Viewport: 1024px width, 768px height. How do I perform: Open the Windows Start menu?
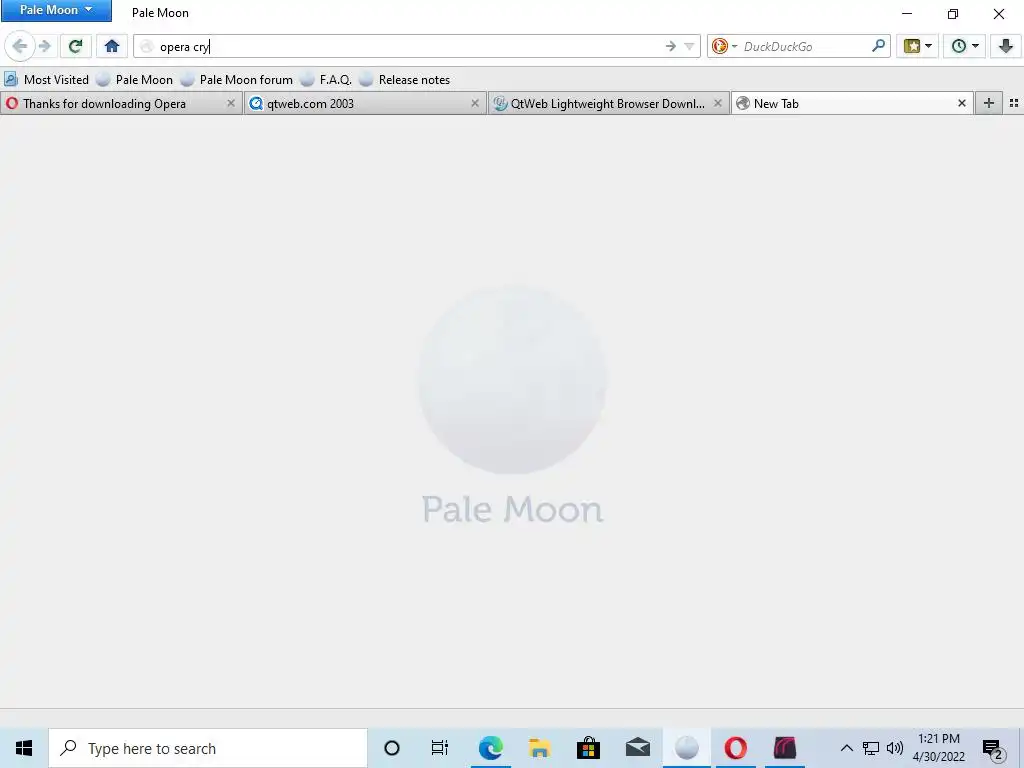(24, 748)
